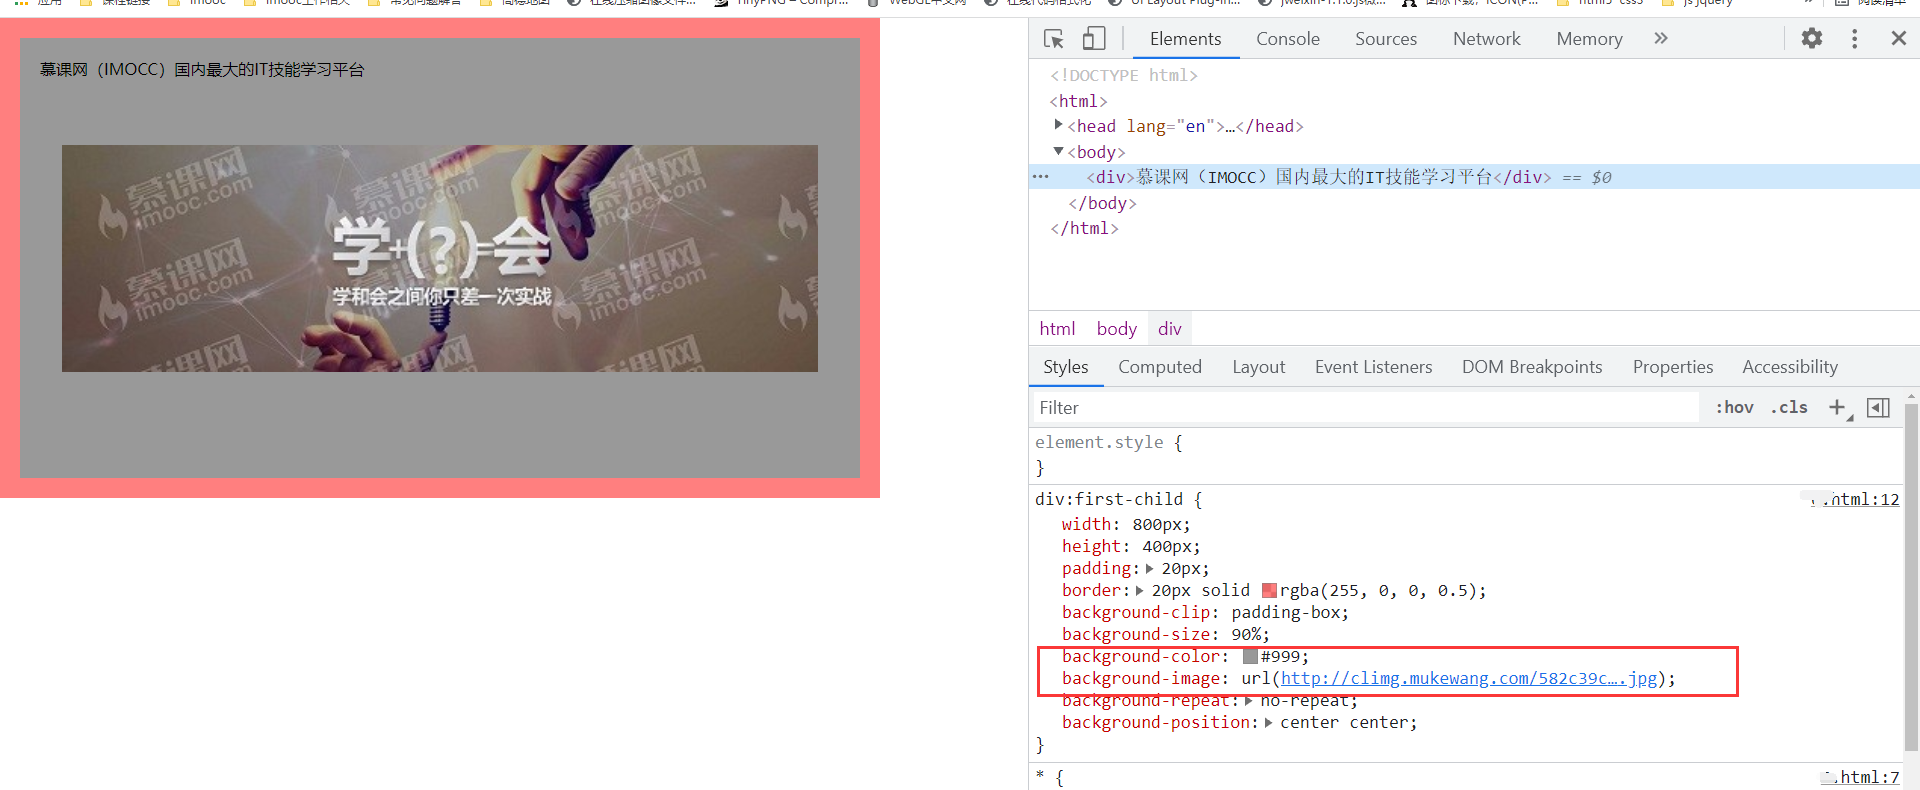This screenshot has width=1920, height=790.
Task: Open the Memory tab
Action: click(1589, 39)
